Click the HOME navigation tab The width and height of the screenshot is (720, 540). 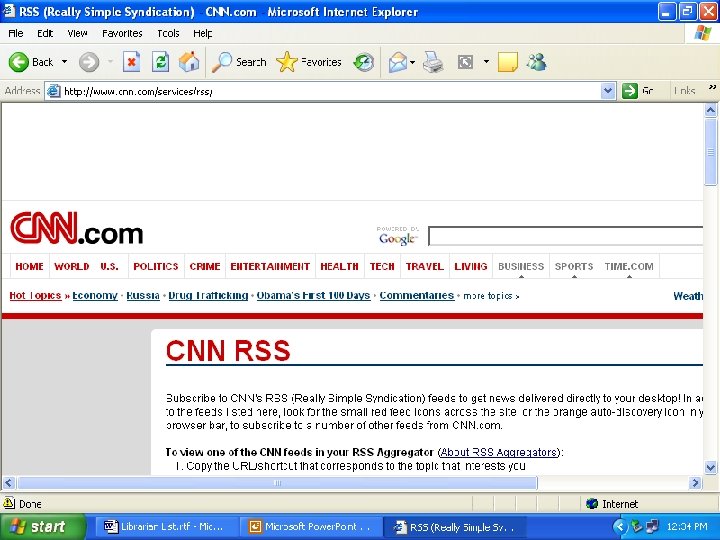click(x=29, y=266)
